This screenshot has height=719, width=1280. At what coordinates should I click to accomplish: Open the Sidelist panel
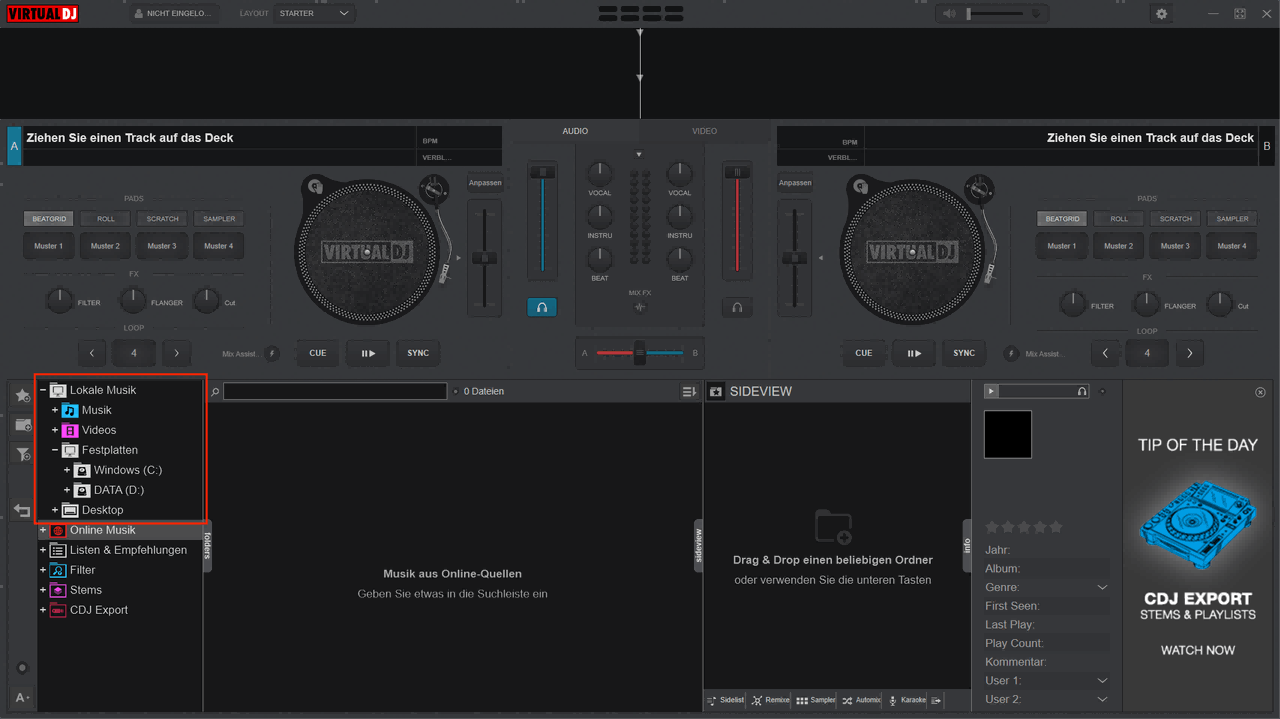click(x=724, y=700)
